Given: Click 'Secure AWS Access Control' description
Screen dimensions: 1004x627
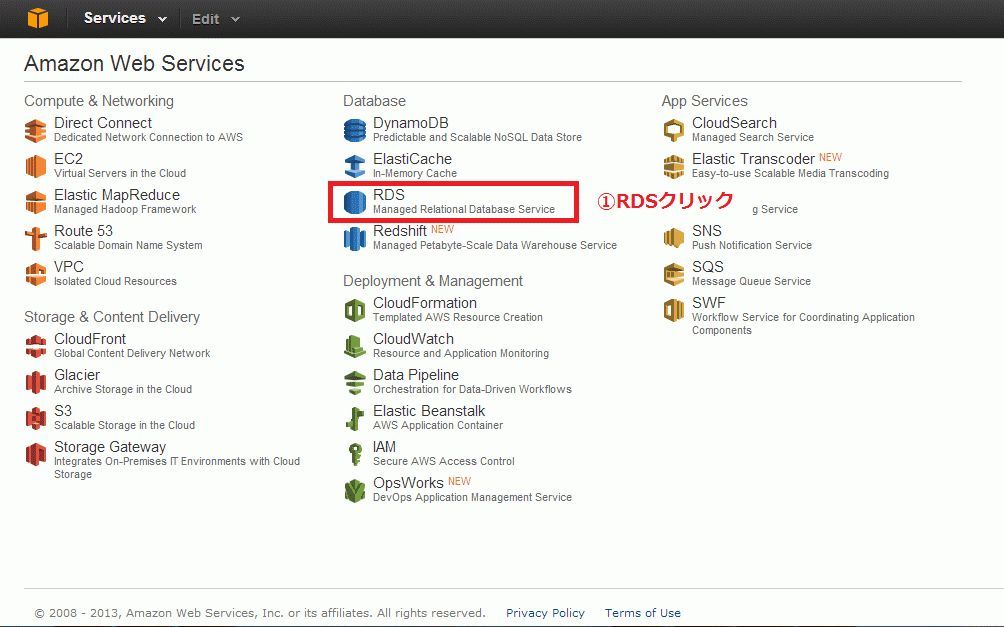Looking at the screenshot, I should pyautogui.click(x=444, y=461).
